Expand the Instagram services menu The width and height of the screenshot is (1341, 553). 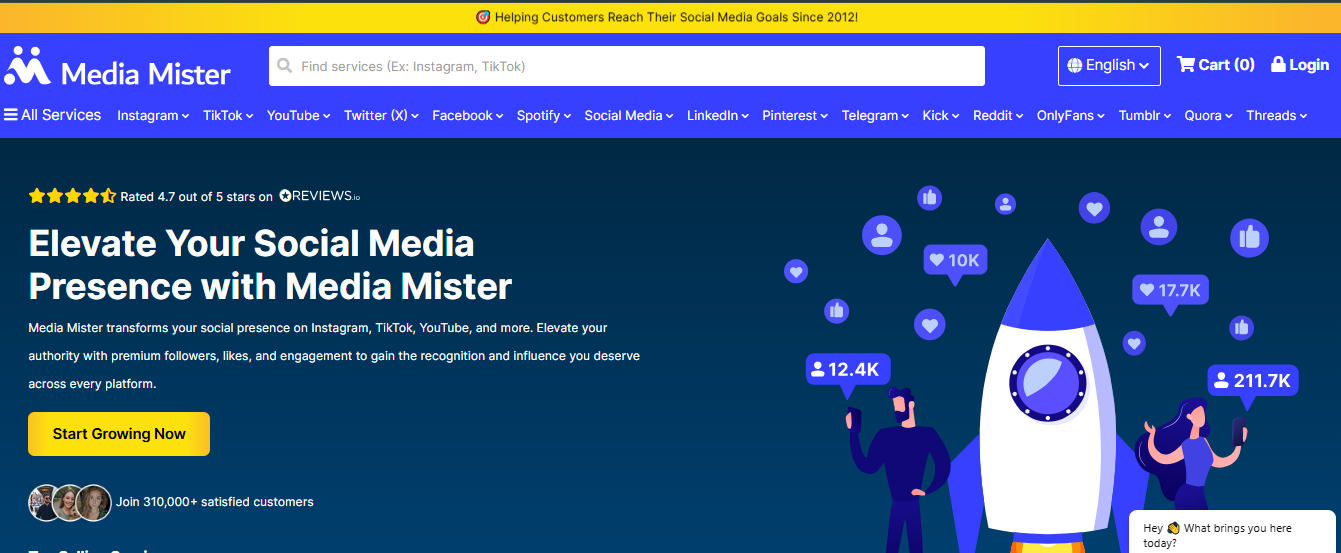click(153, 115)
